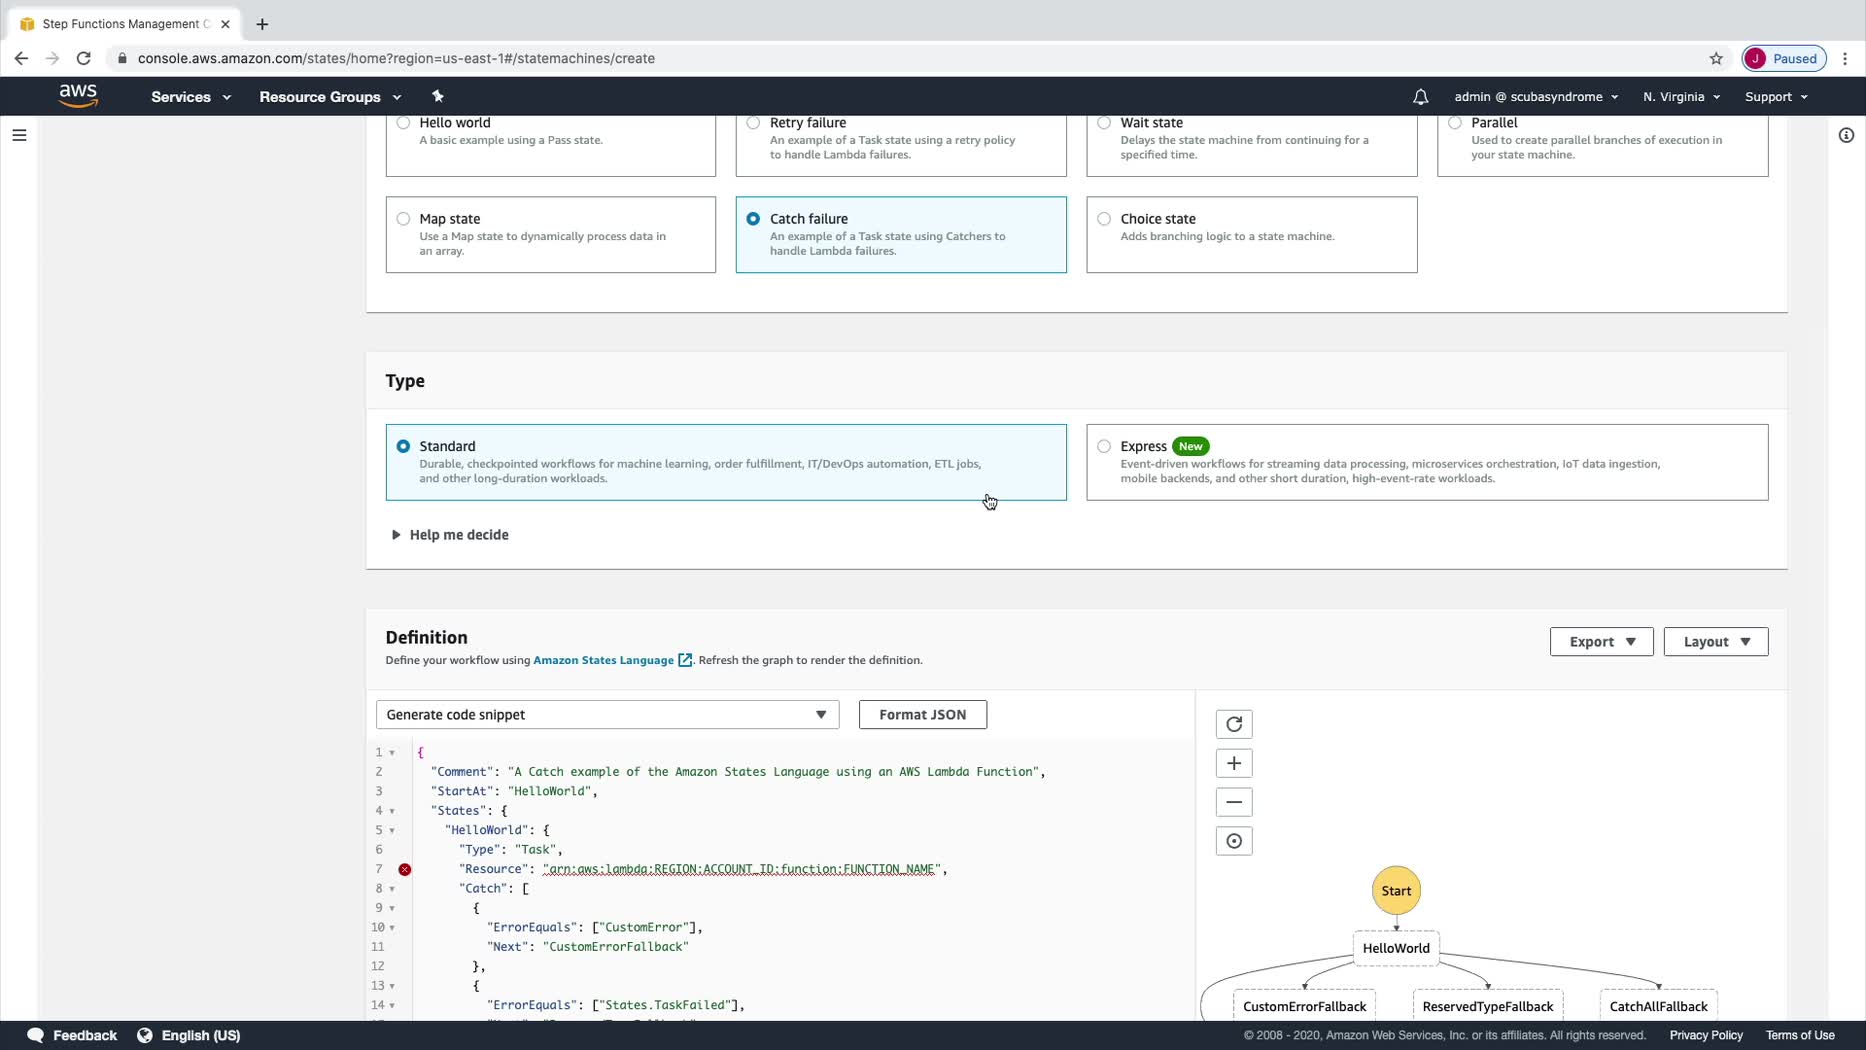
Task: Click the pin shortcuts icon in navbar
Action: (x=437, y=96)
